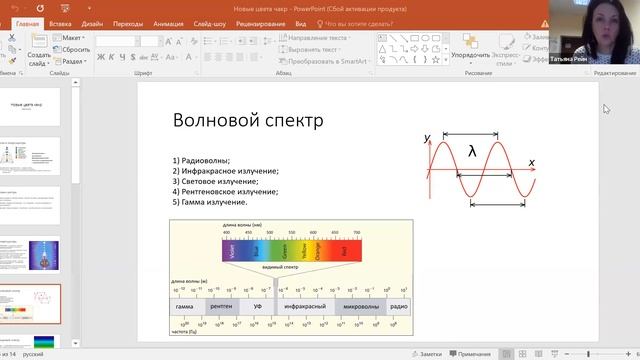Click the Cut scissors icon
Viewport: 640px width, 360px height.
click(x=12, y=38)
